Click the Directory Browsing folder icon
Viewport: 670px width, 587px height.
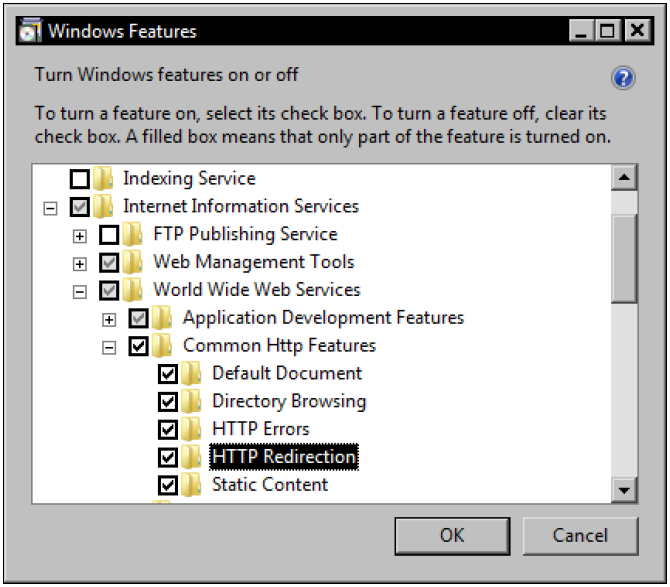pyautogui.click(x=191, y=401)
